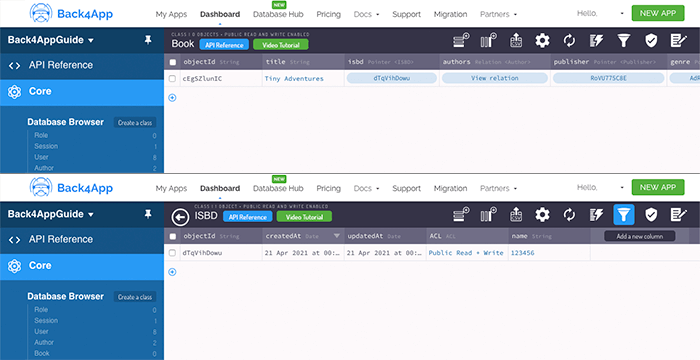The width and height of the screenshot is (700, 360).
Task: Go to My Apps in upper navigation
Action: click(x=171, y=14)
